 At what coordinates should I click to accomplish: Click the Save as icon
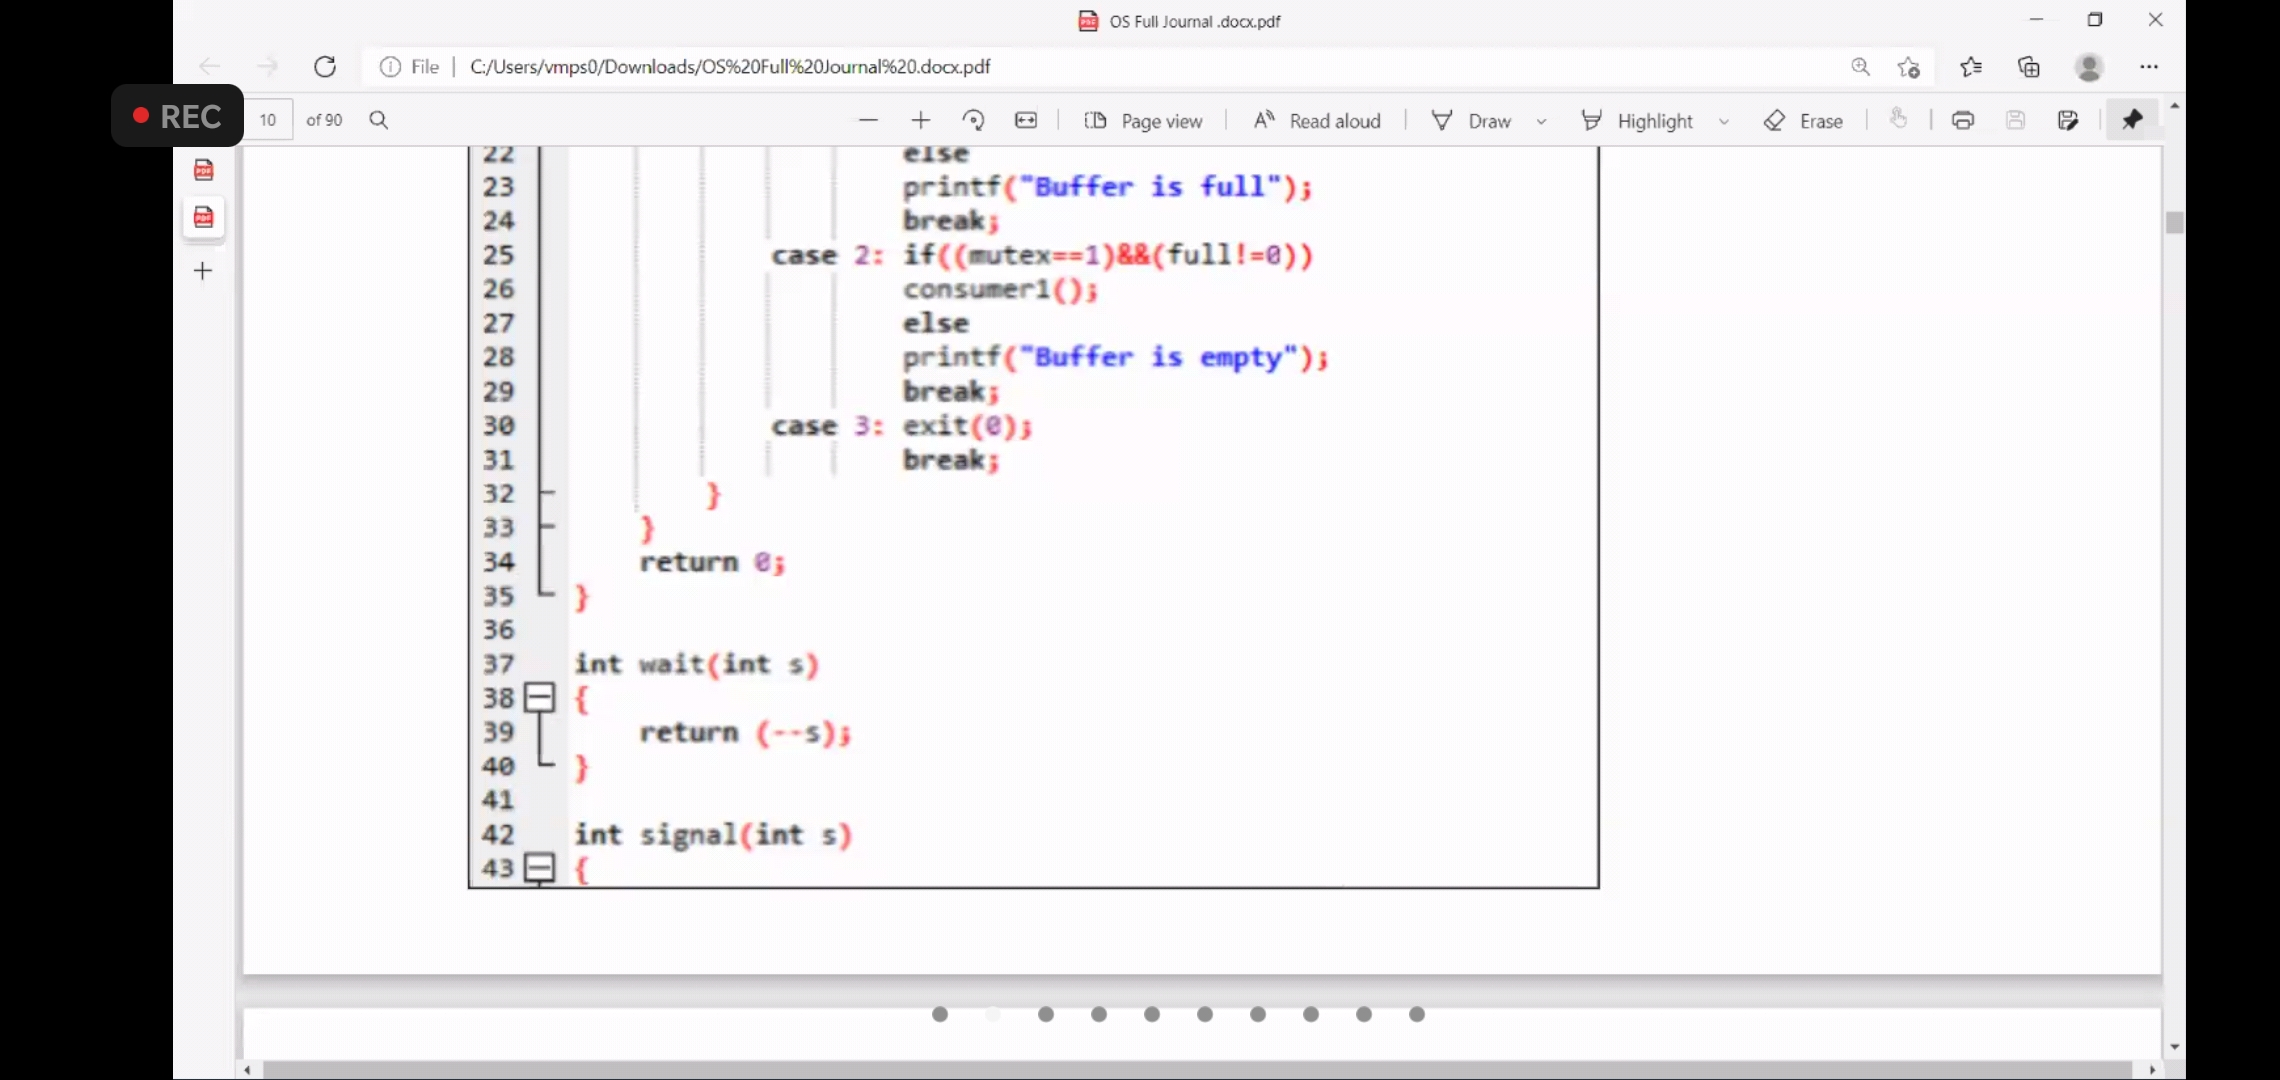coord(2068,120)
